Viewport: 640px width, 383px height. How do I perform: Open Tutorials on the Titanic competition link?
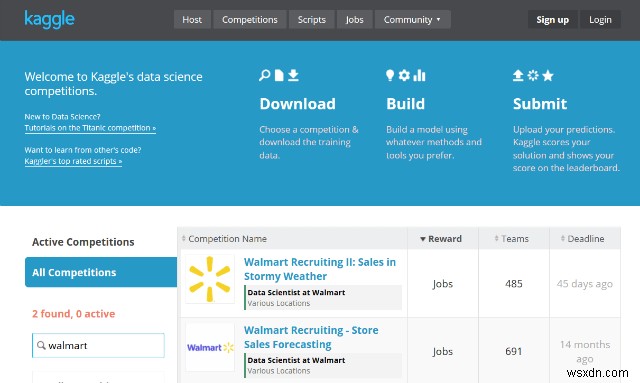coord(90,128)
